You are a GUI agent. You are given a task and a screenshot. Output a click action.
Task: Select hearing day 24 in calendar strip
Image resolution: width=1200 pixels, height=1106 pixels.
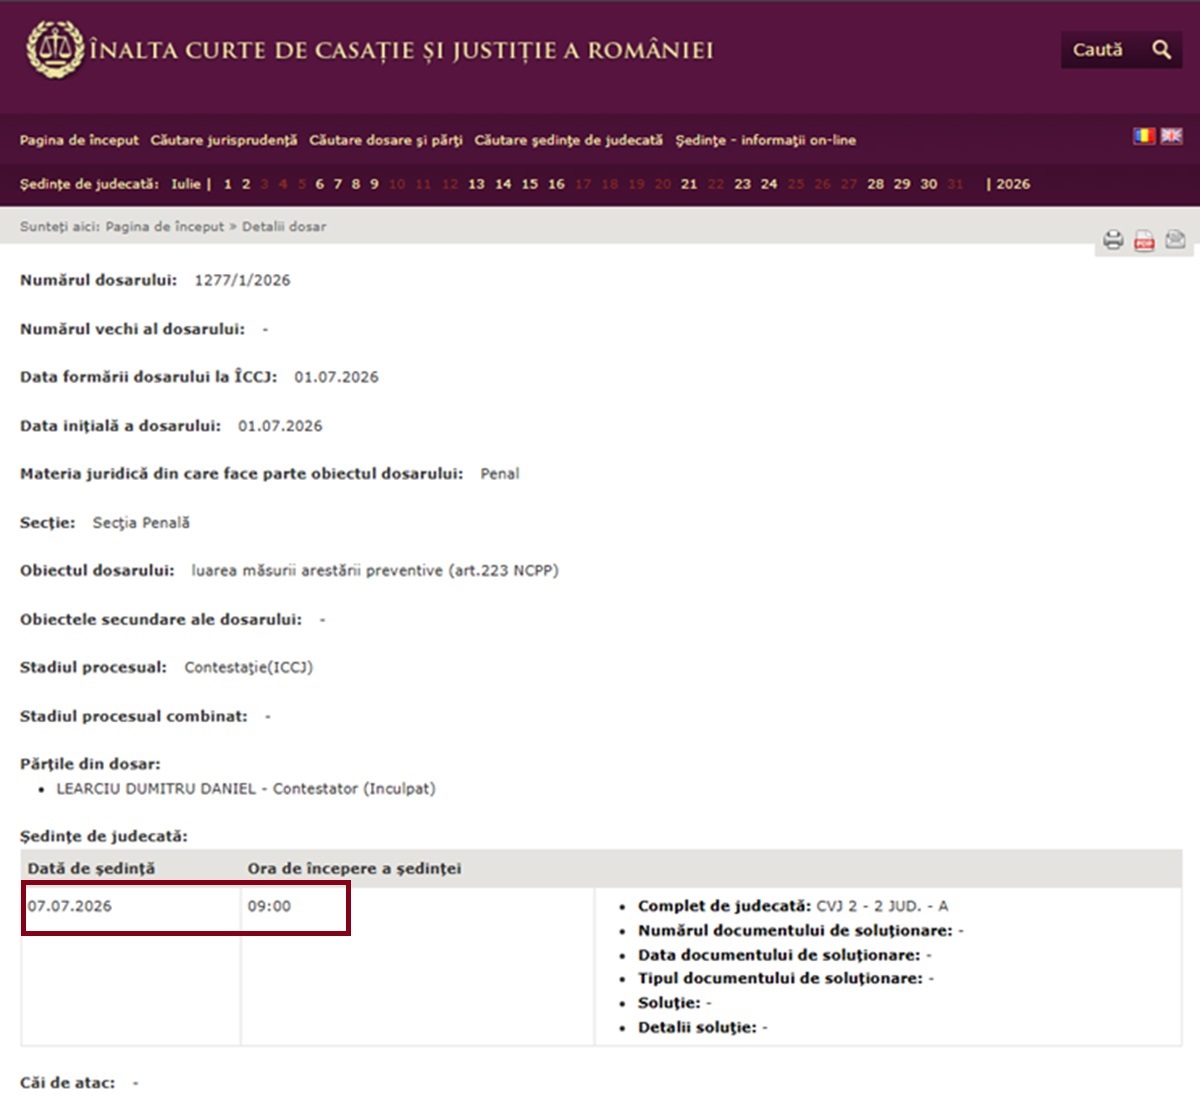769,184
